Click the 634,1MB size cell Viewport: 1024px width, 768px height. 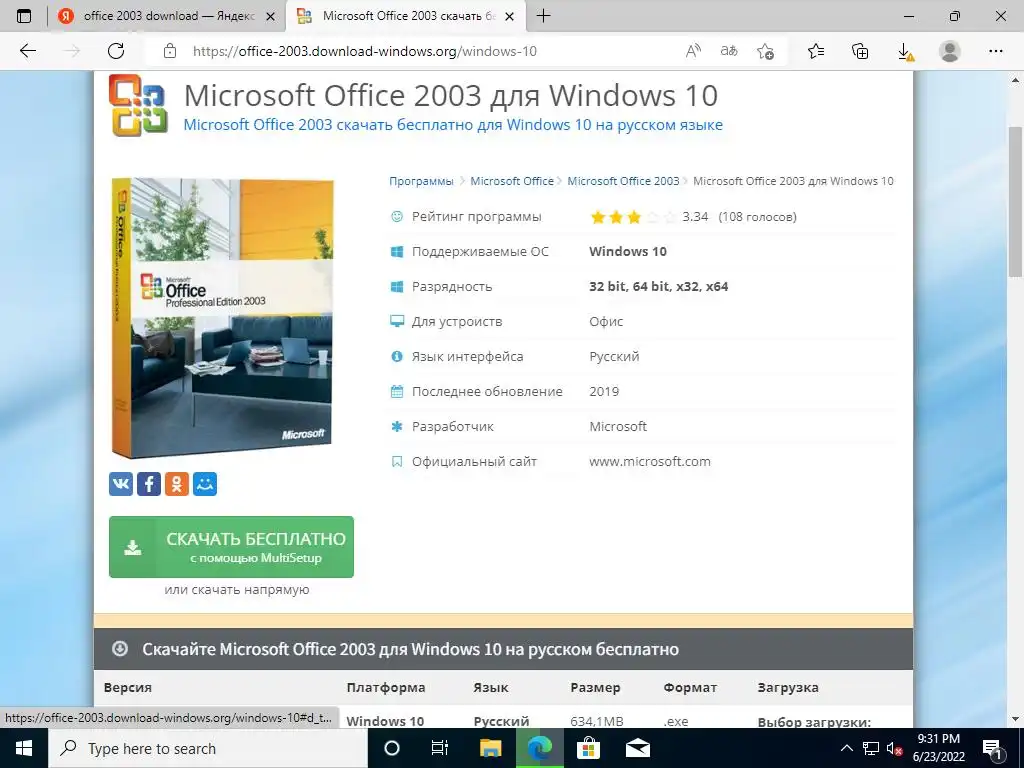coord(597,721)
